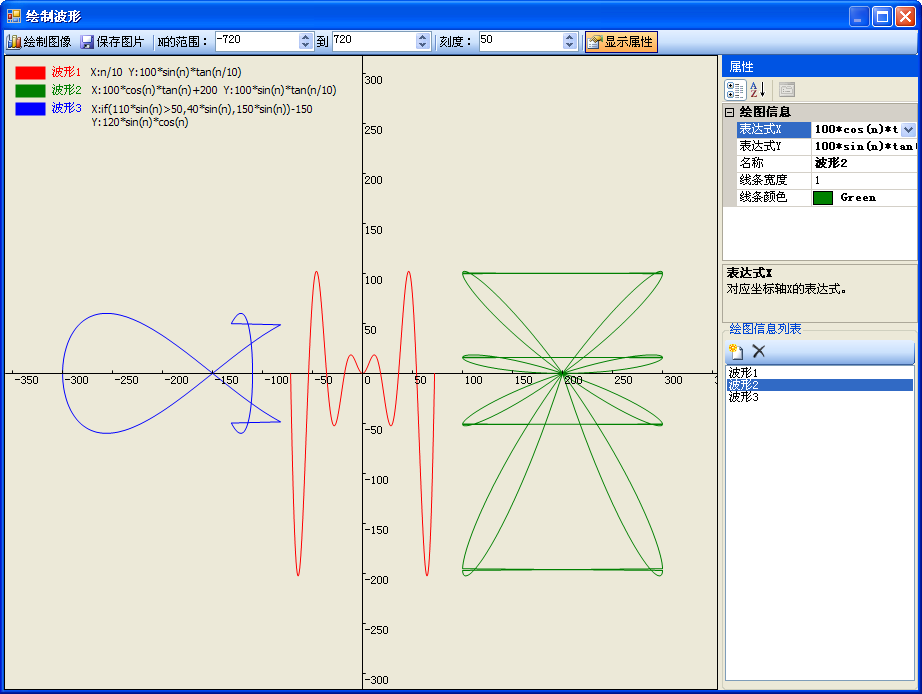Screen dimensions: 922x694
Task: Decrease the 刻度 scale value with down arrow
Action: coord(570,46)
